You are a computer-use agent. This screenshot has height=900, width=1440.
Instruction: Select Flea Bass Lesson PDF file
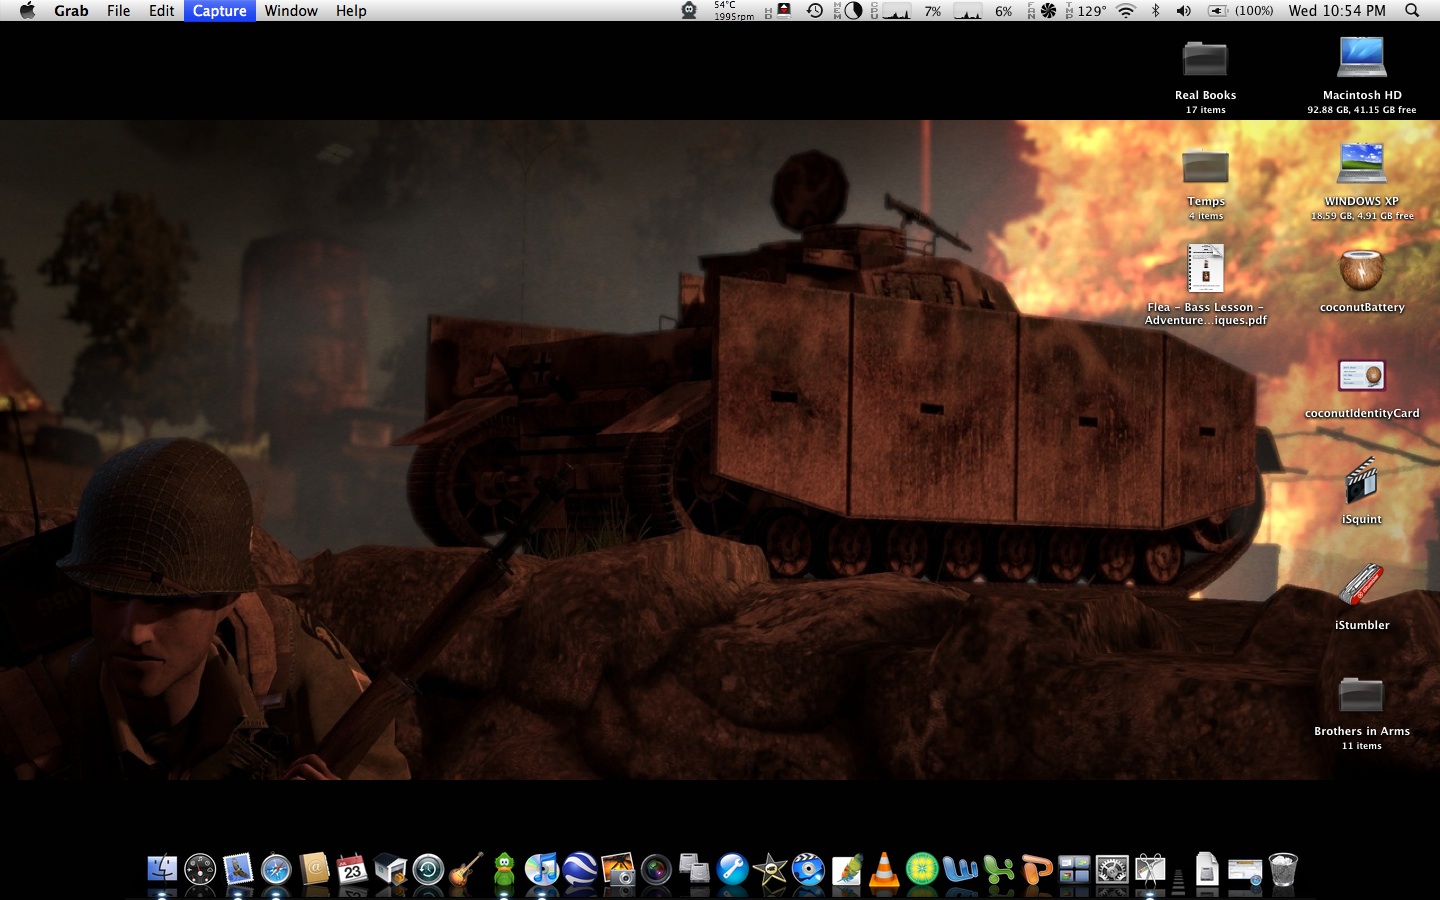[x=1206, y=268]
